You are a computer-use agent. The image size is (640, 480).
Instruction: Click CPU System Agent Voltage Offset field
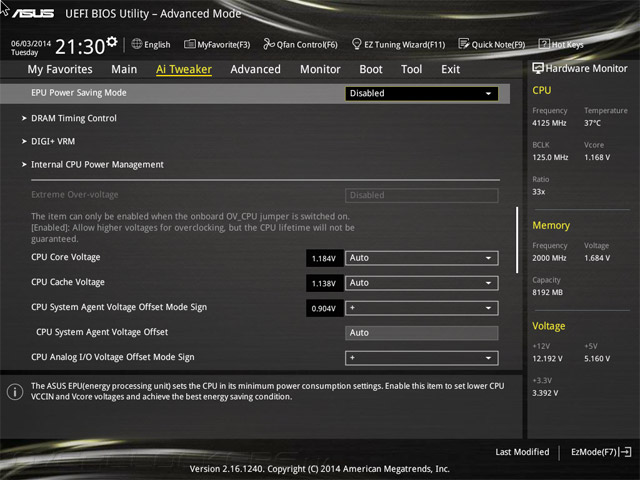click(x=422, y=333)
